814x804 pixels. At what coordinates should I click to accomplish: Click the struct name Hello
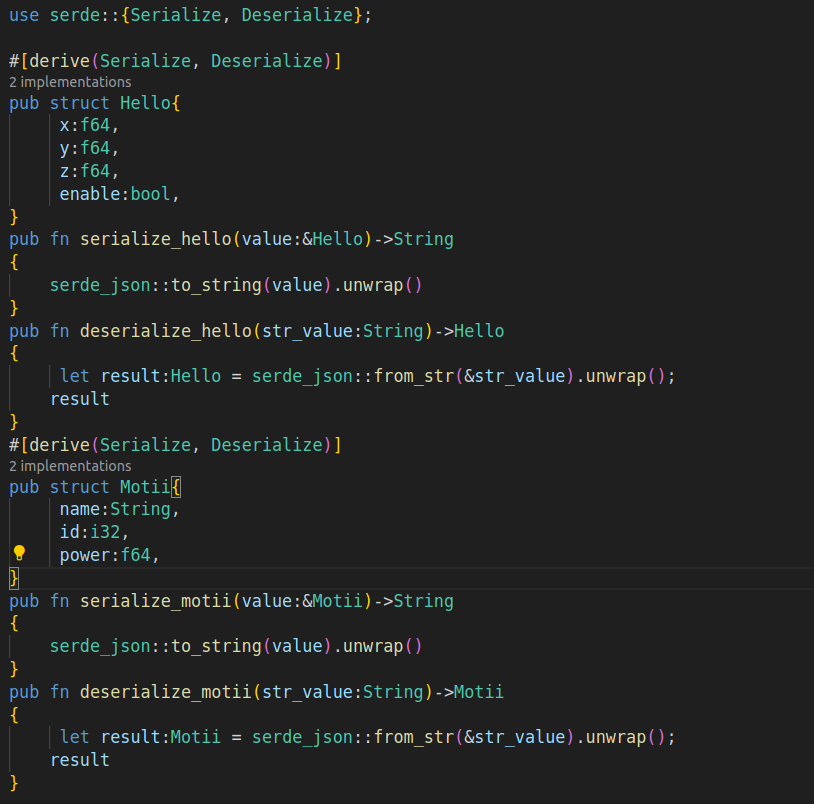pos(143,102)
